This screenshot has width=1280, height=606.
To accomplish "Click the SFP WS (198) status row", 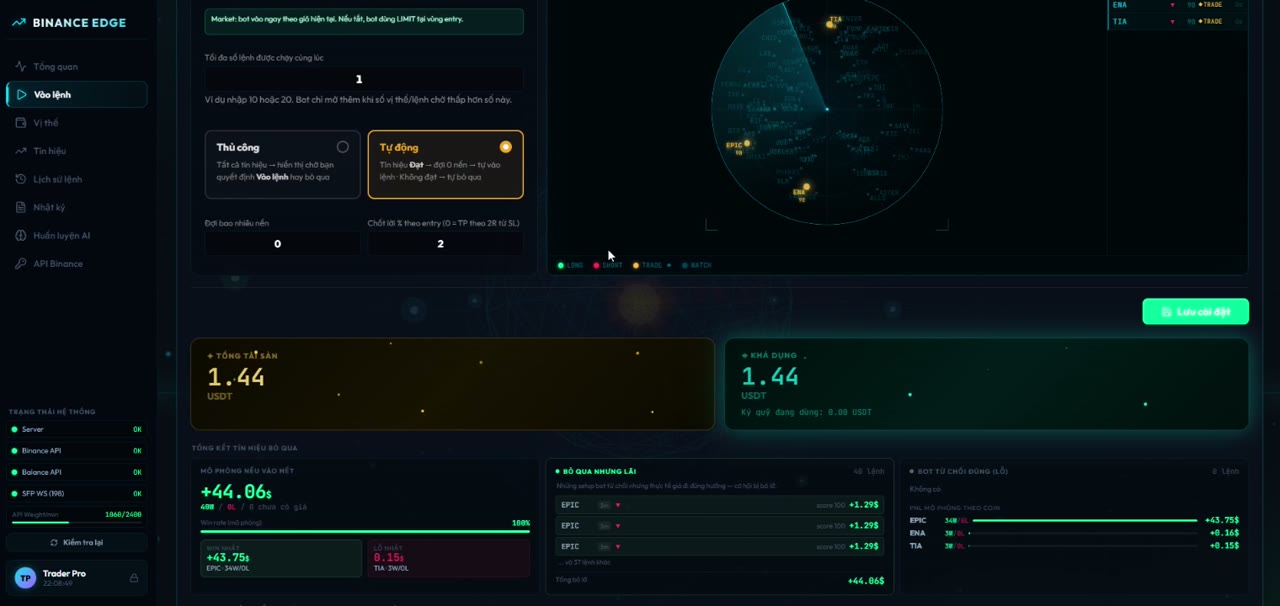I will coord(76,493).
